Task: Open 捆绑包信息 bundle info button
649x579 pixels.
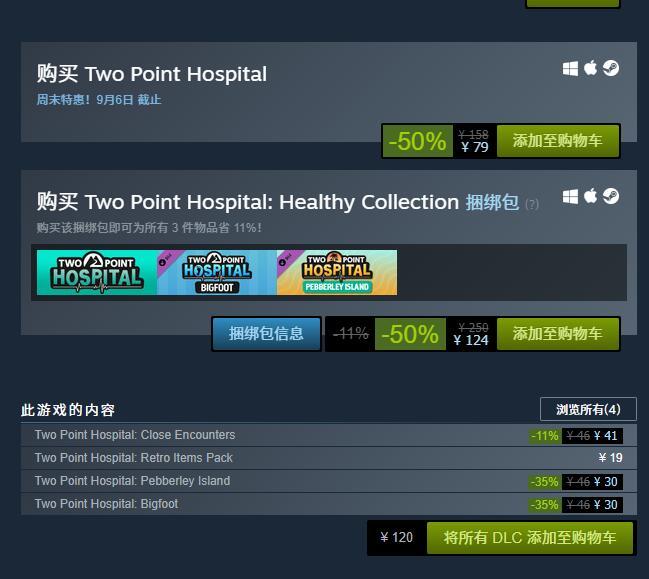Action: 266,334
